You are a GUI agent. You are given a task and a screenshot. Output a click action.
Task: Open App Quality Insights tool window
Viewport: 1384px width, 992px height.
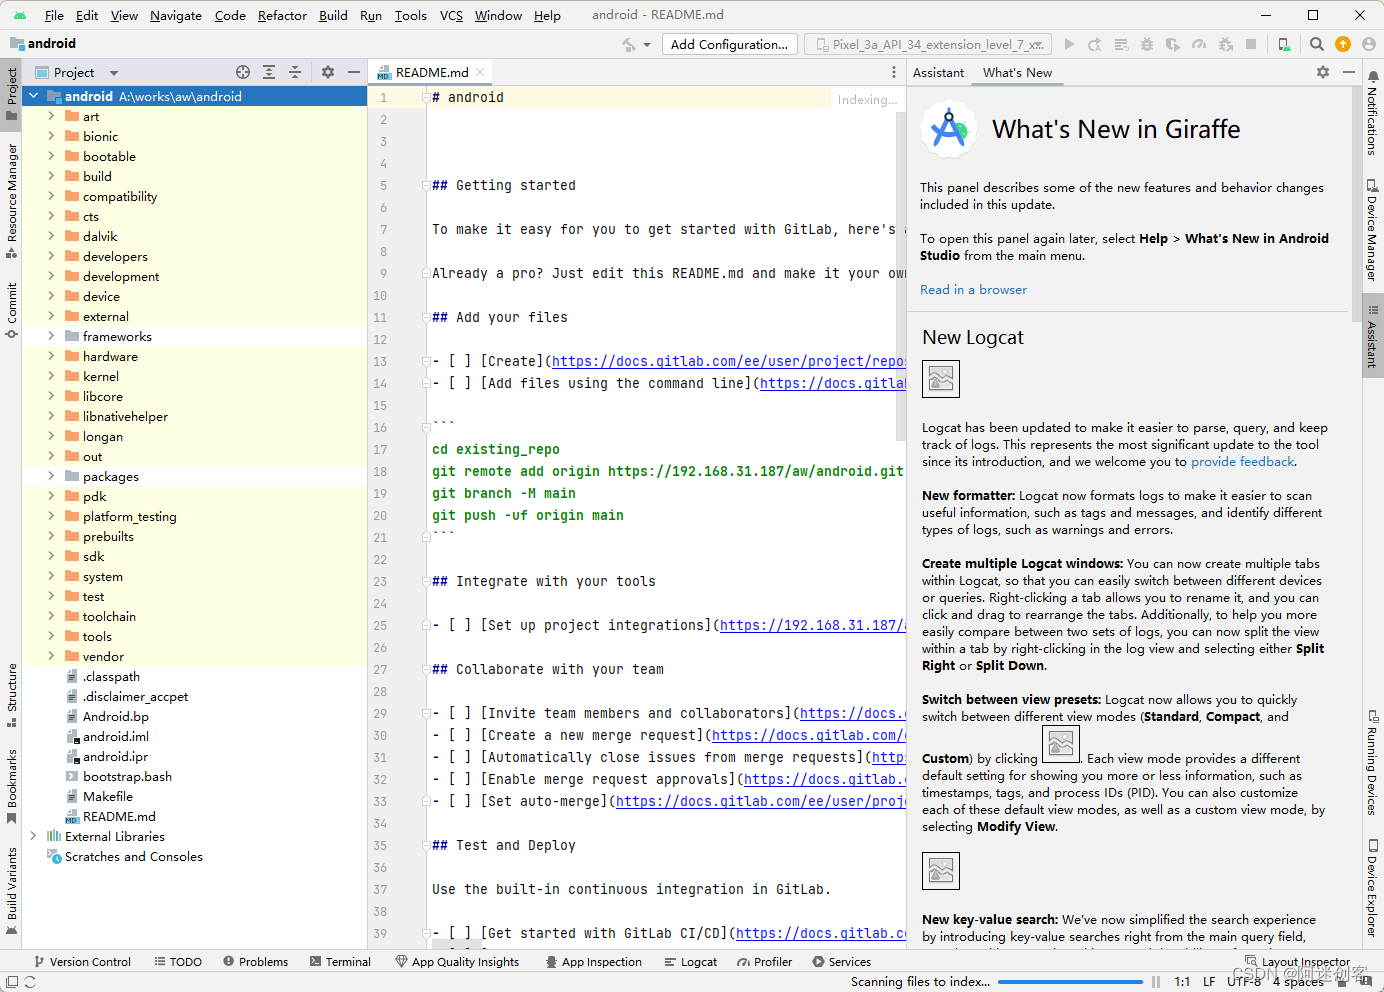coord(457,961)
